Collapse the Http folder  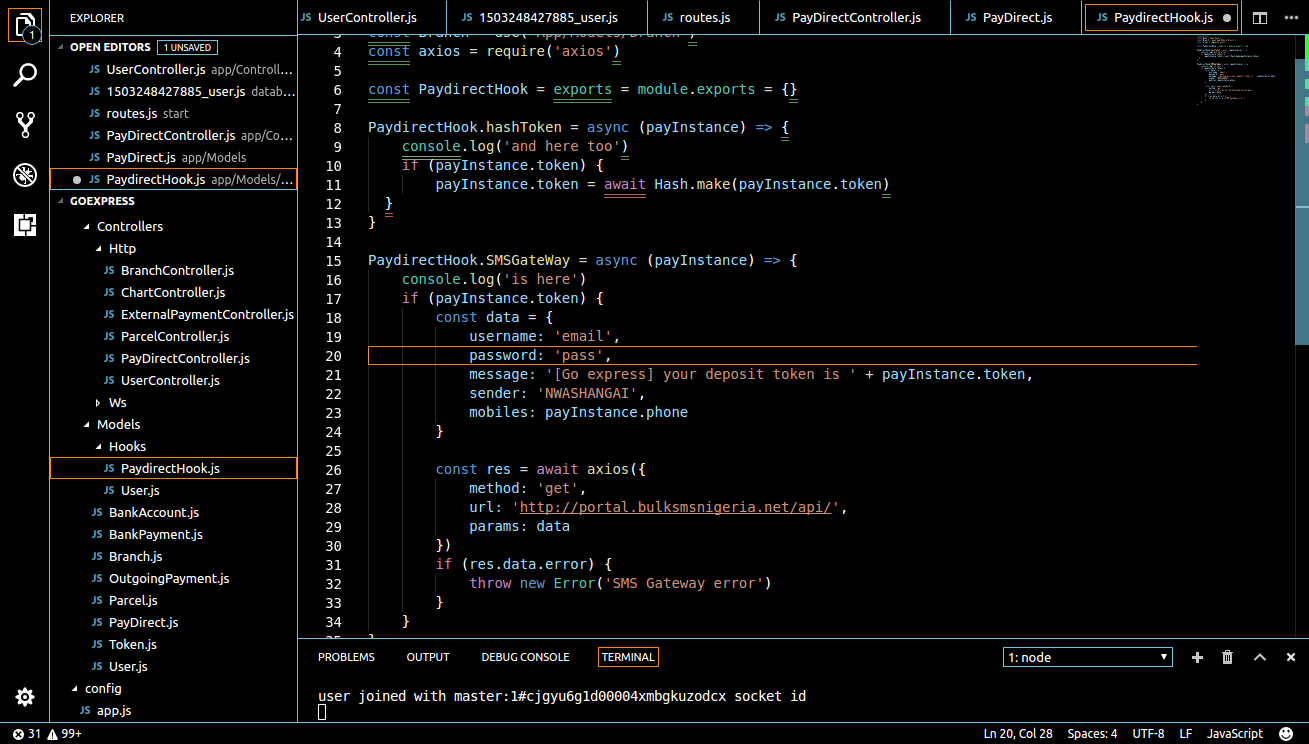coord(98,249)
